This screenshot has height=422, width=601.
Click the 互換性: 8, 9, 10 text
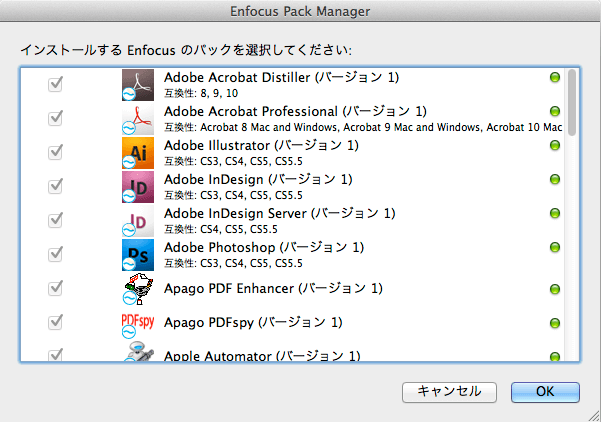click(x=201, y=93)
